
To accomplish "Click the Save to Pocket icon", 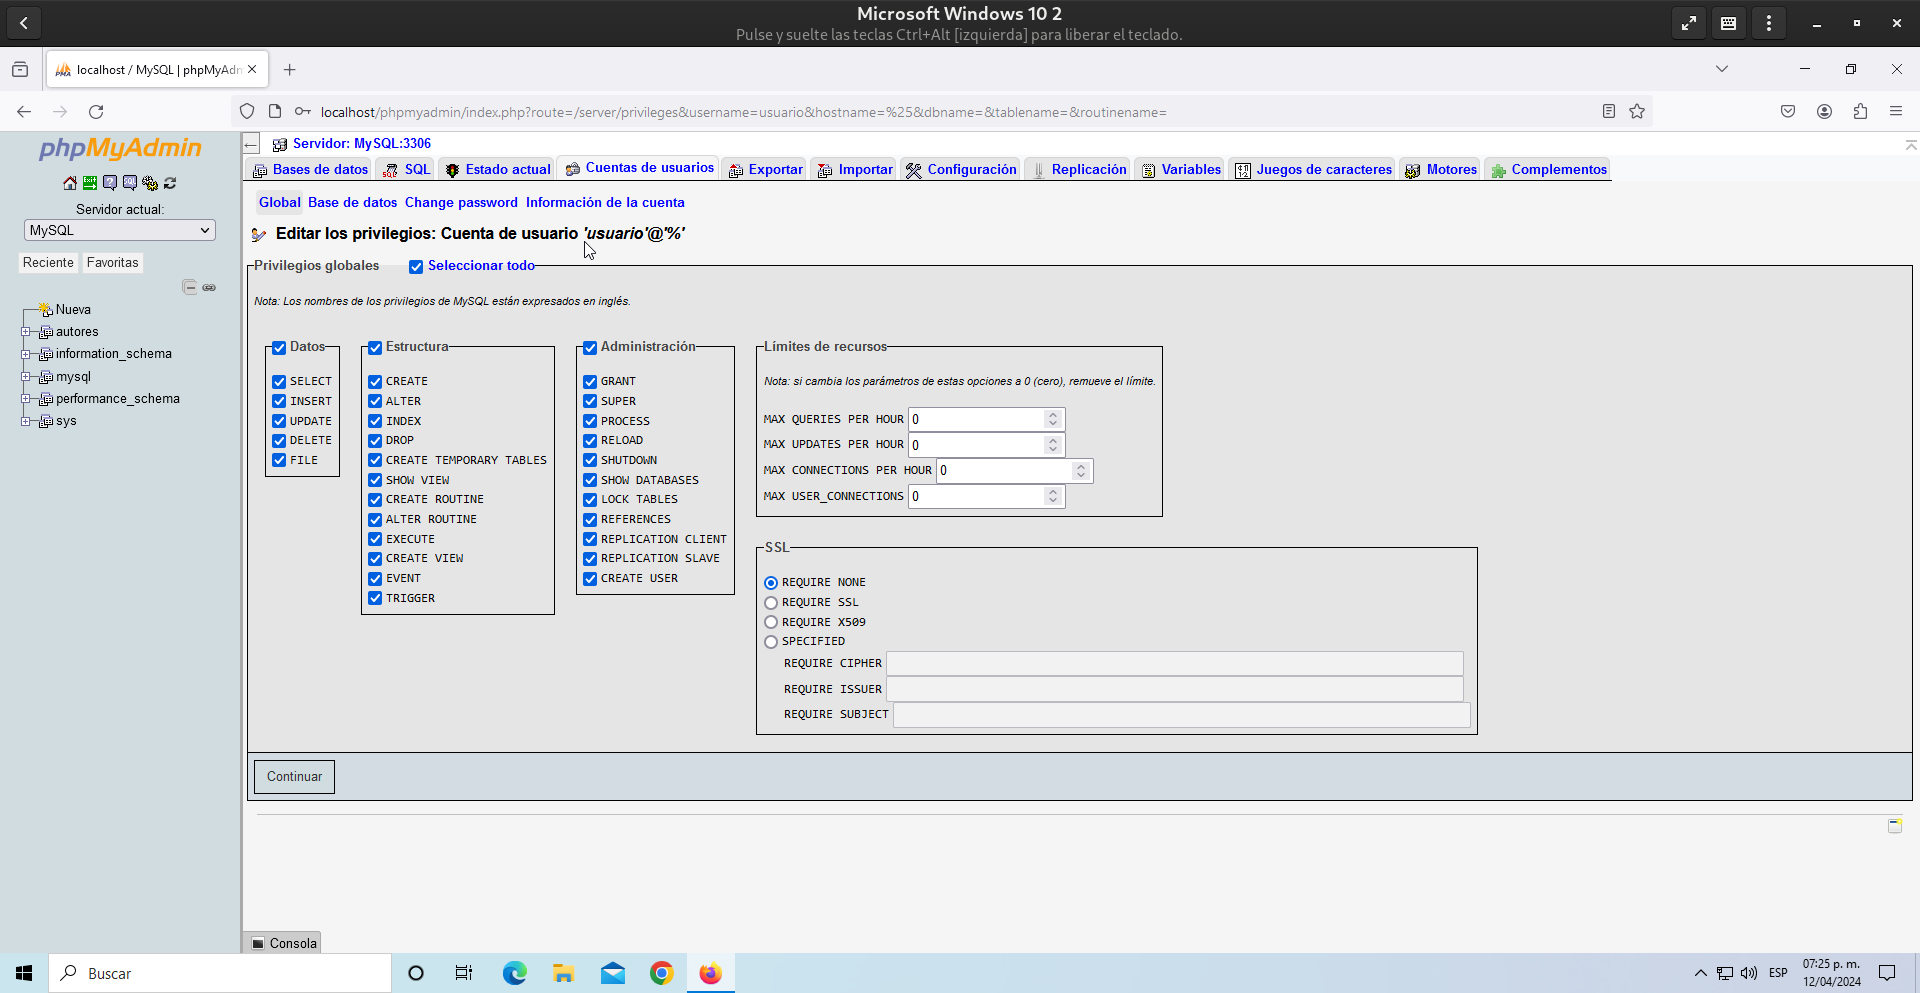I will 1788,111.
